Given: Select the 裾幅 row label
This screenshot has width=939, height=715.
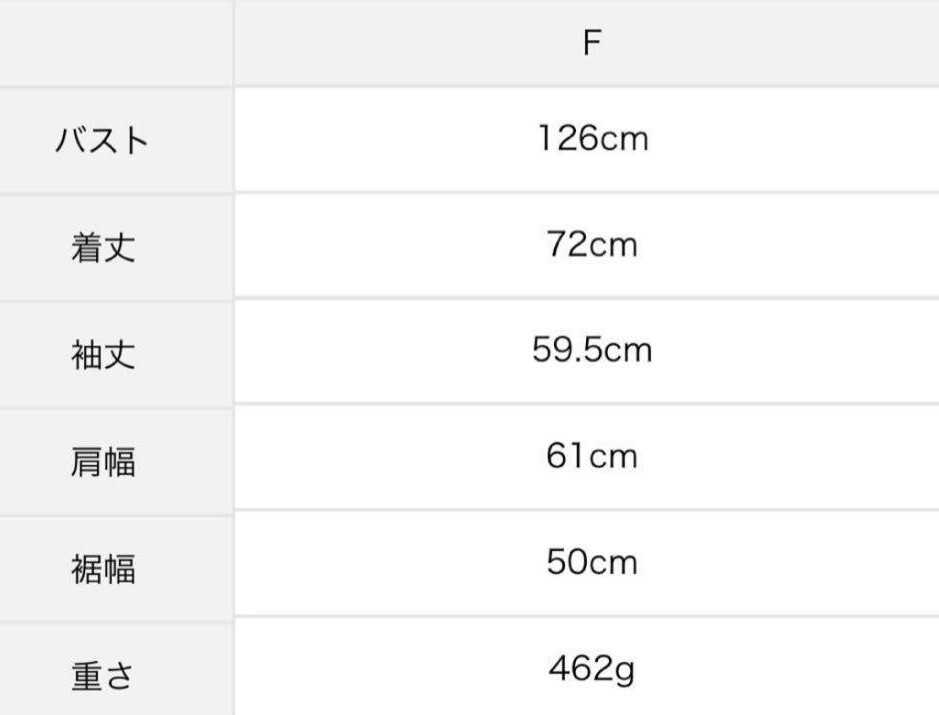Looking at the screenshot, I should click(x=102, y=568).
